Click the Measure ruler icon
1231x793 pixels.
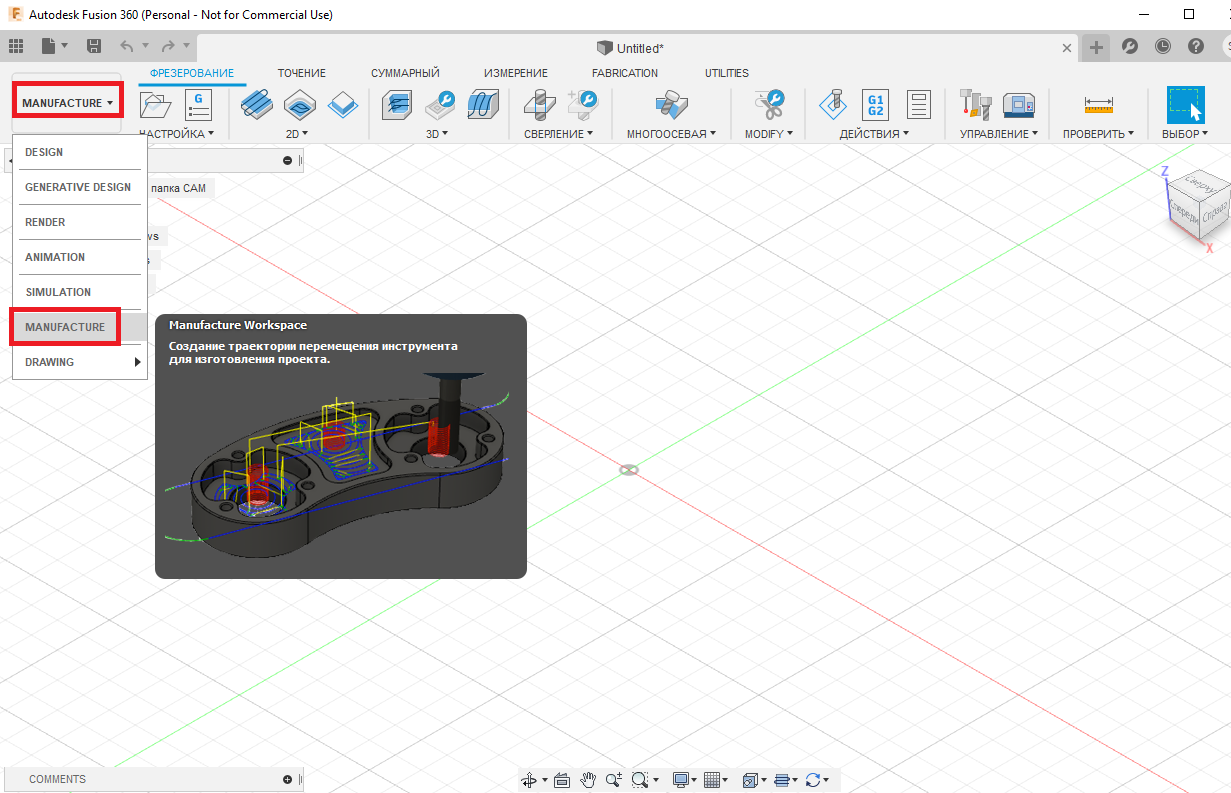(x=1098, y=105)
